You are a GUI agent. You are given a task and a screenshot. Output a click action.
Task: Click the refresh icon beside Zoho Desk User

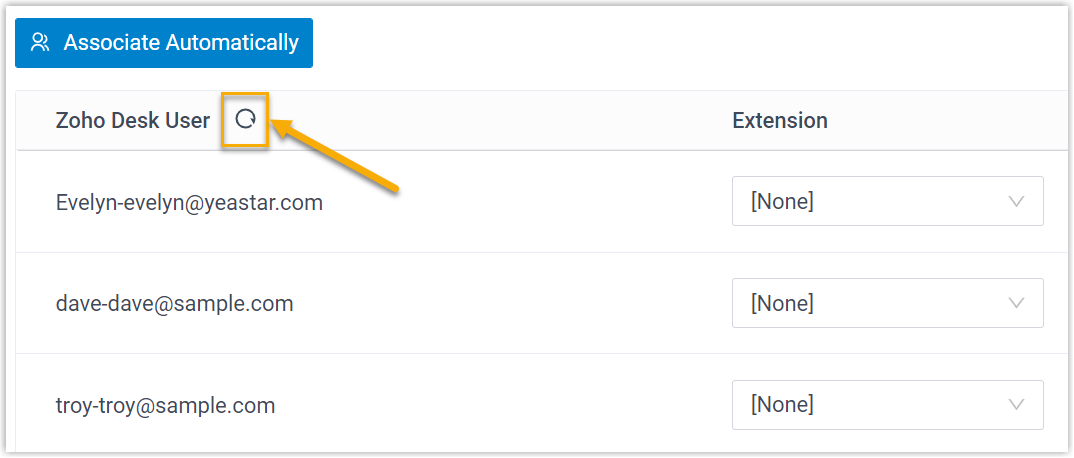click(x=245, y=120)
